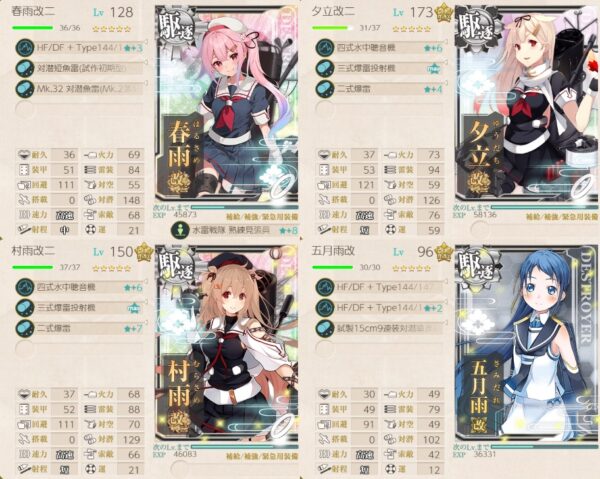The height and width of the screenshot is (479, 600).
Task: Select Harusame's Mk.32 ASW torpedo icon
Action: 25,89
